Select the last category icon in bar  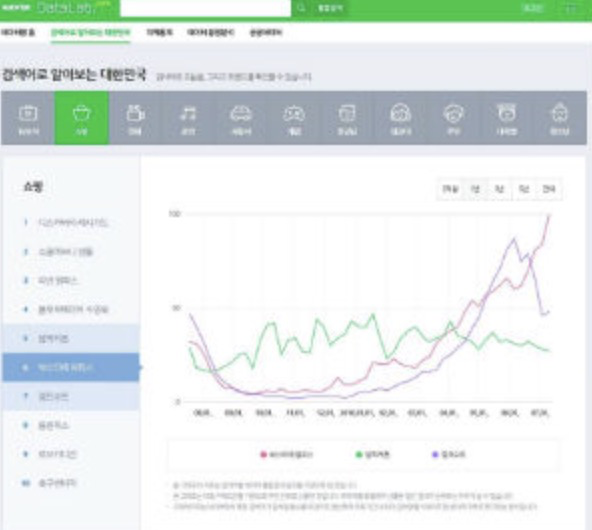(560, 118)
